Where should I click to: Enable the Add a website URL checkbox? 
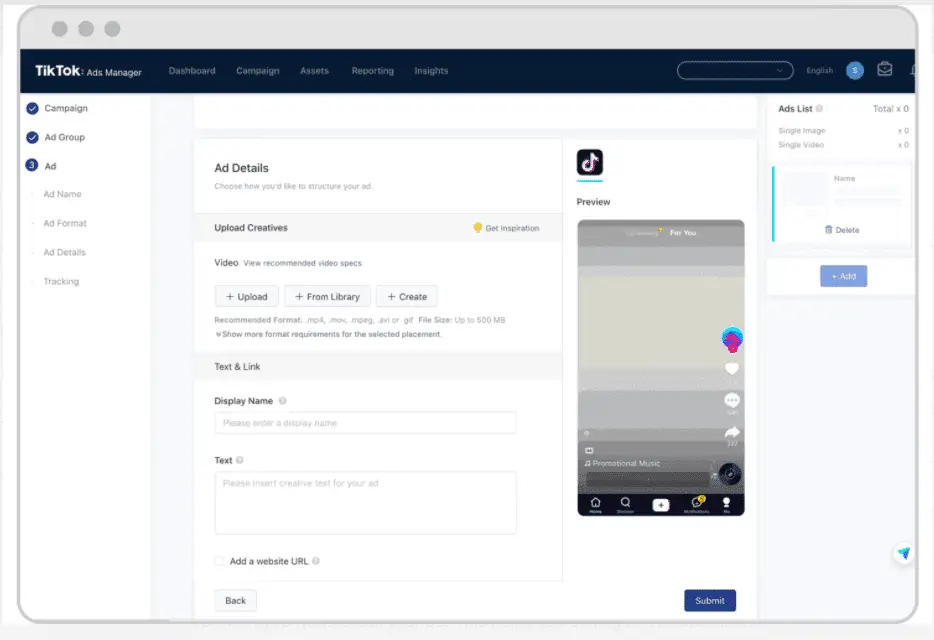[x=220, y=561]
